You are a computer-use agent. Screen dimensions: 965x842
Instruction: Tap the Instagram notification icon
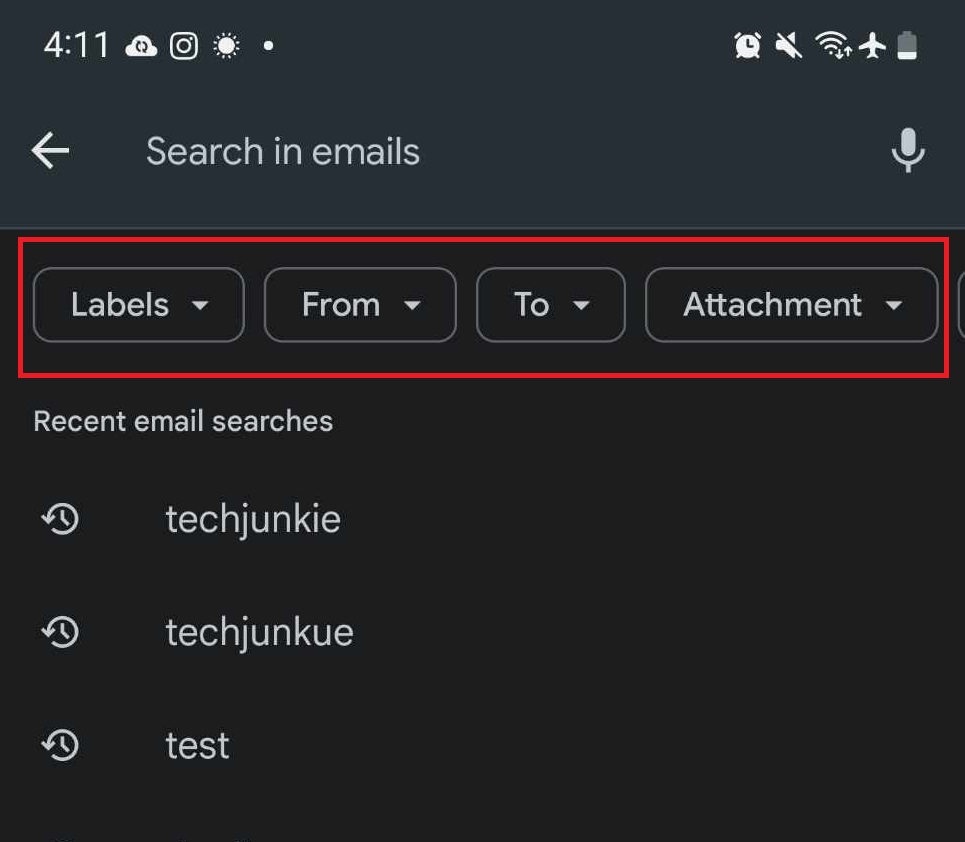(184, 46)
